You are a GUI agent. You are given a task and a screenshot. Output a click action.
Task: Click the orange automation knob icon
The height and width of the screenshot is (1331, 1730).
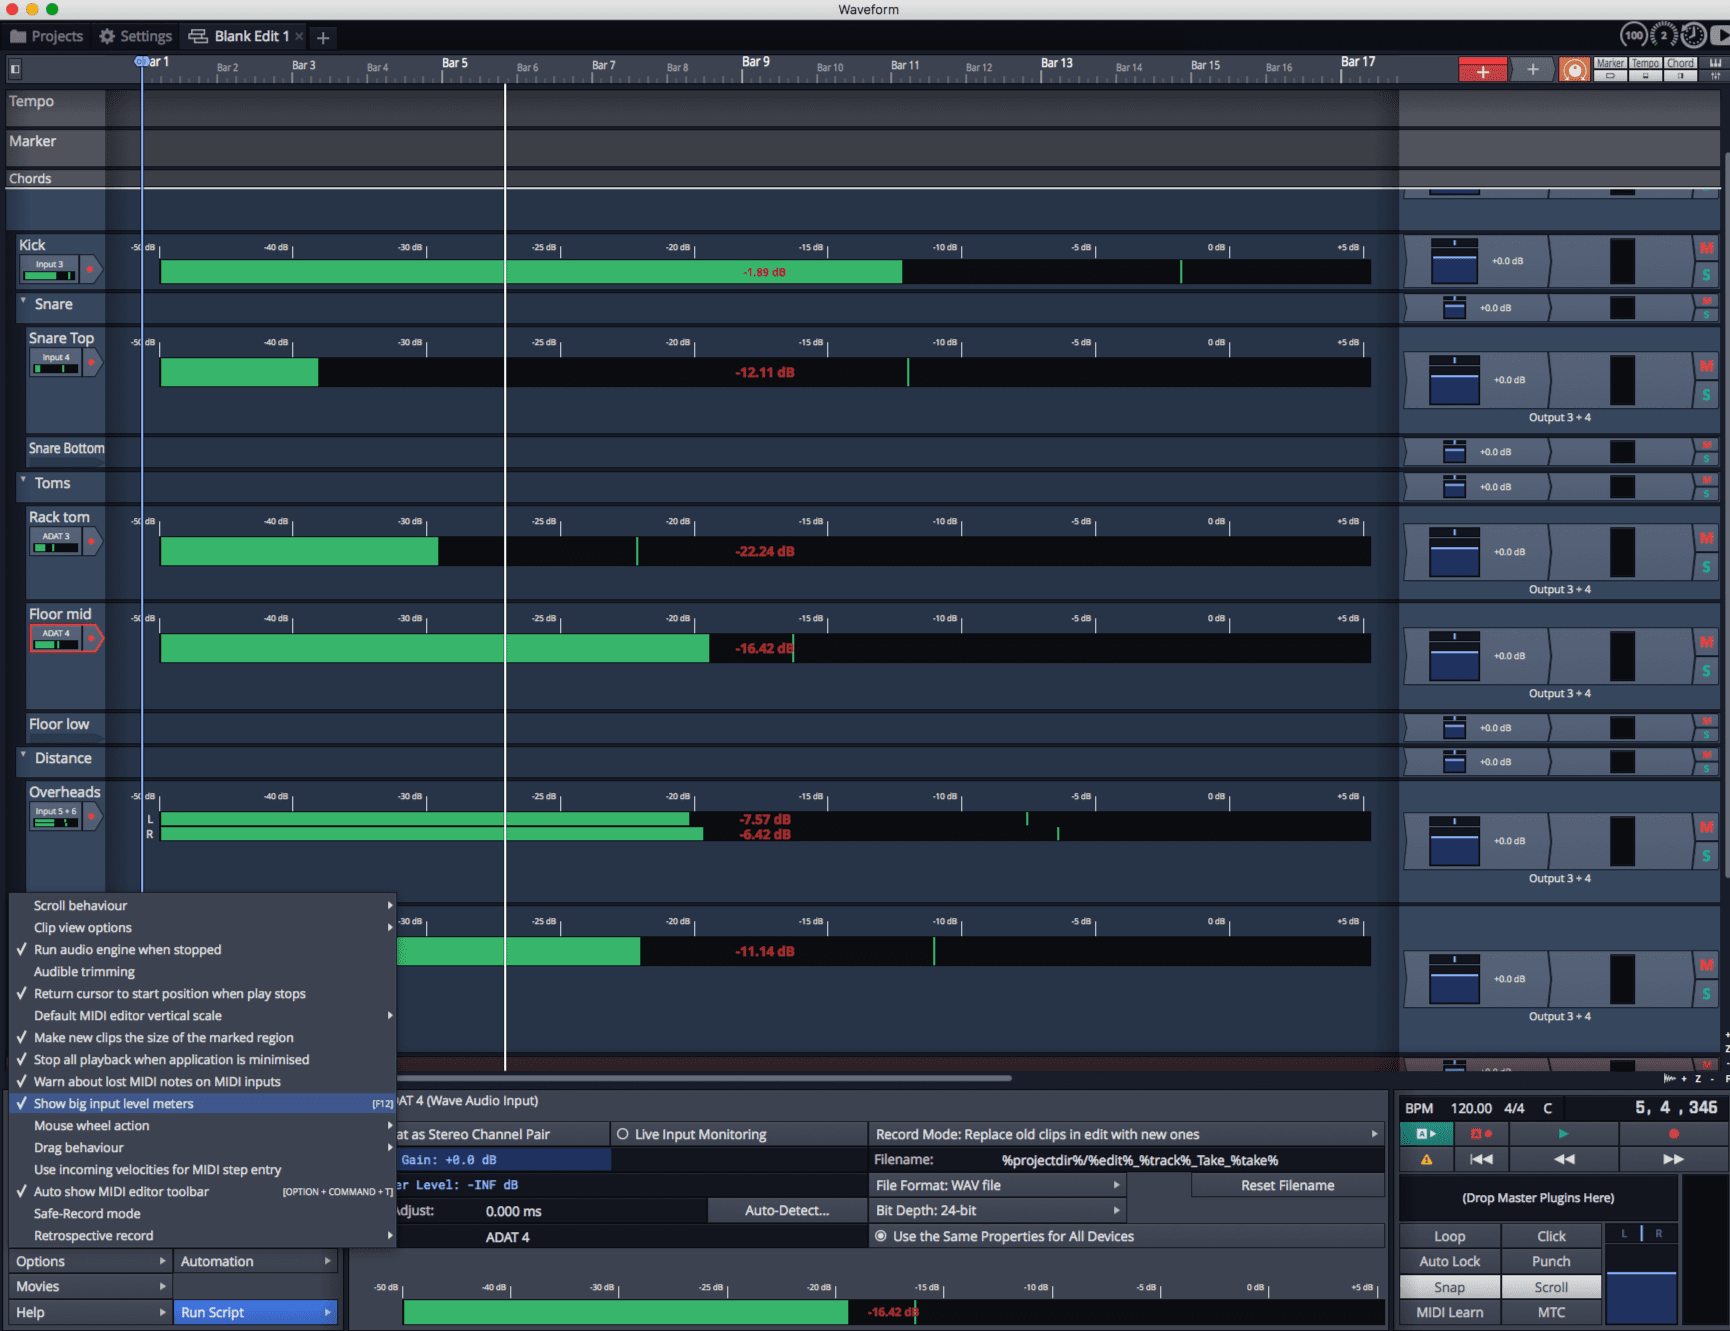(x=1574, y=70)
